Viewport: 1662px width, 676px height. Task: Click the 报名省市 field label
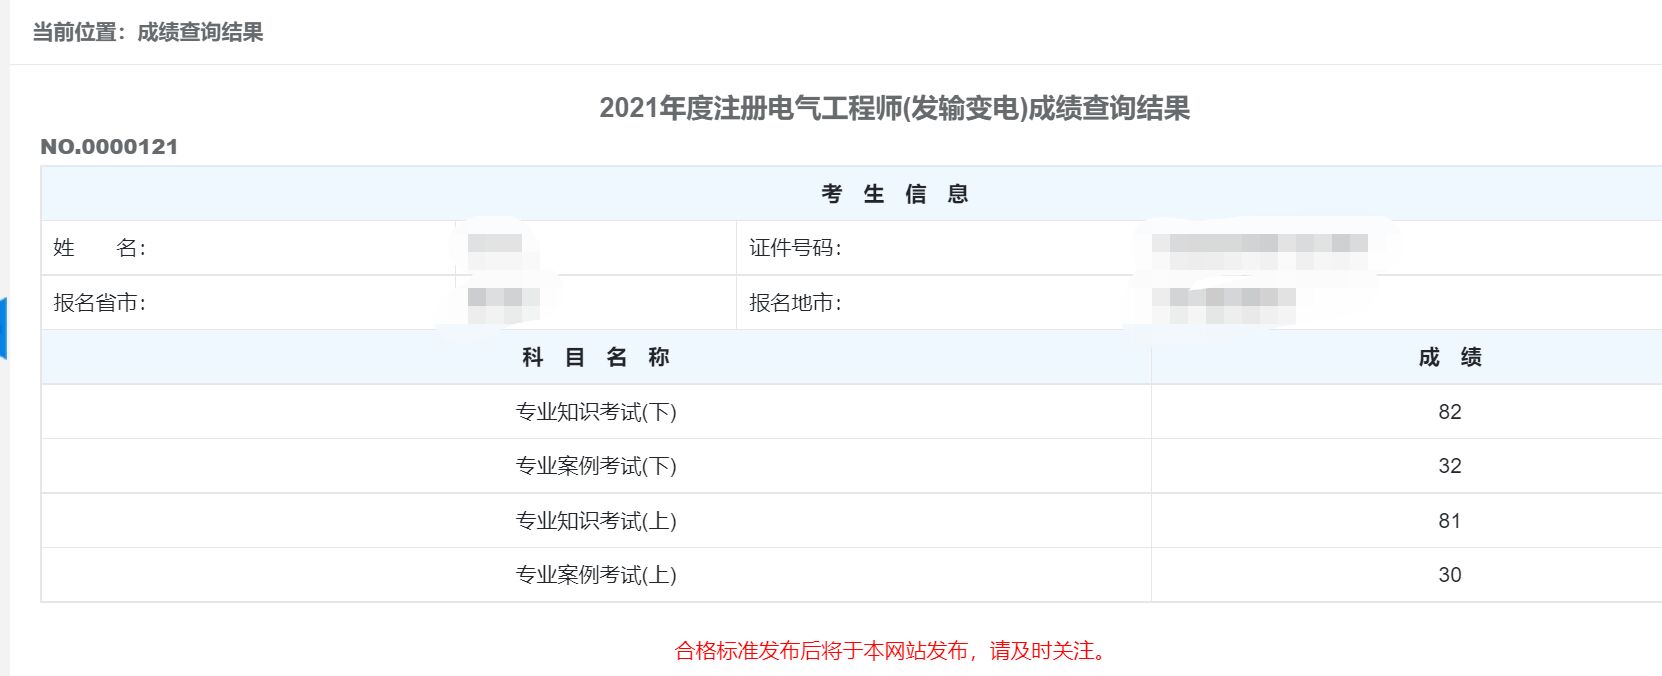click(99, 303)
